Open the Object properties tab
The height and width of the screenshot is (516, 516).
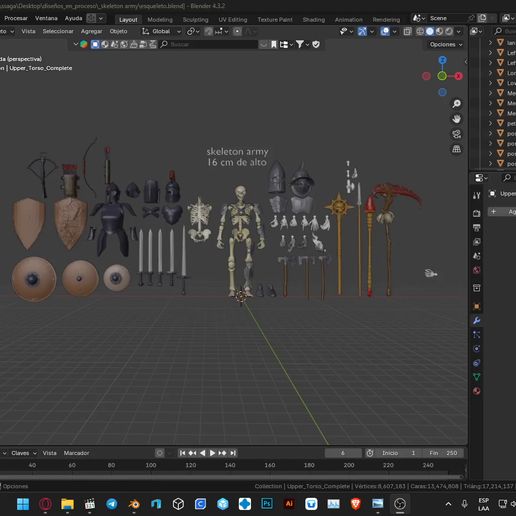(x=477, y=306)
